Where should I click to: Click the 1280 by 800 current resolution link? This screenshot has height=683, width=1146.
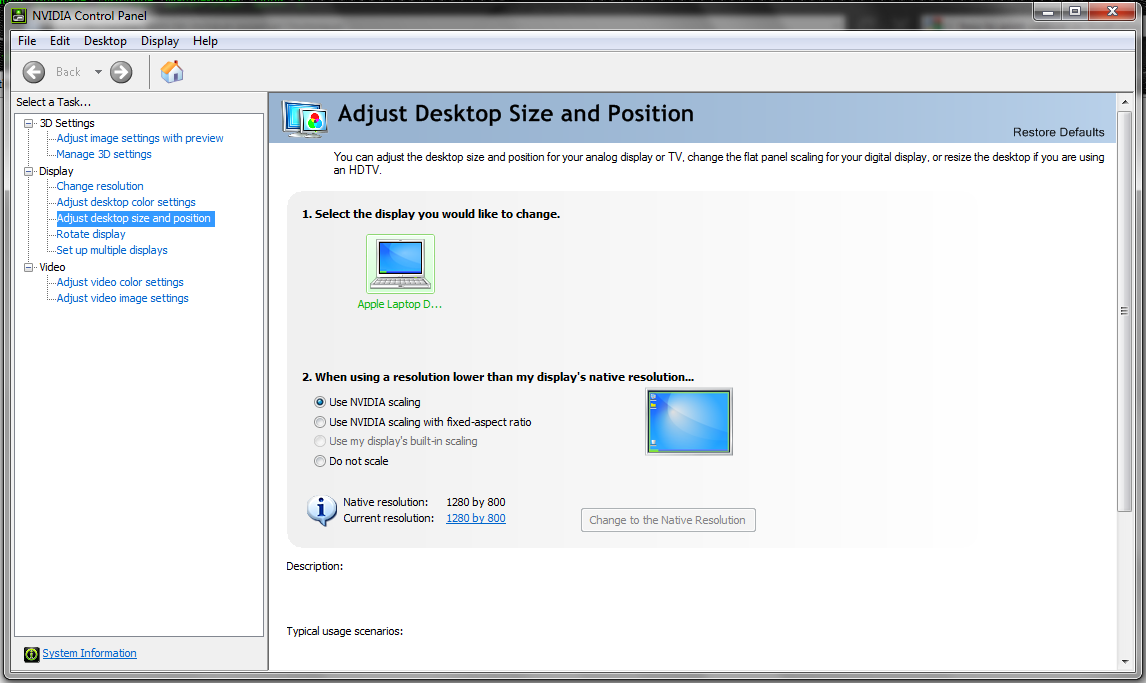click(476, 518)
